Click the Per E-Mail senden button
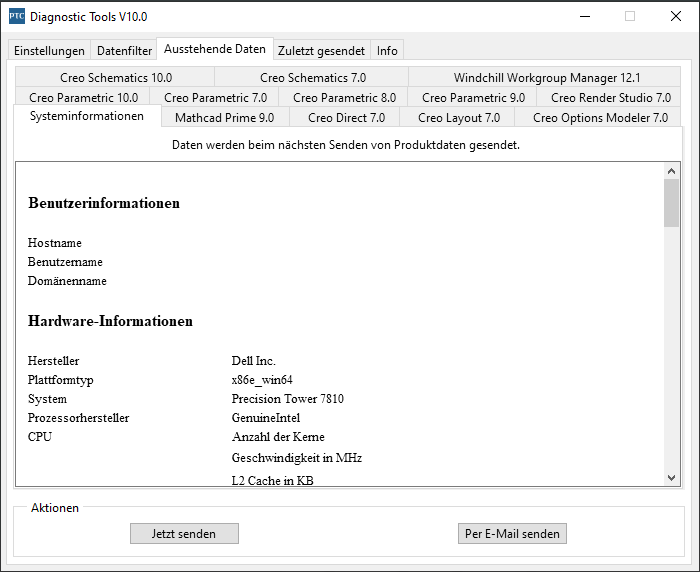This screenshot has height=572, width=700. (512, 534)
